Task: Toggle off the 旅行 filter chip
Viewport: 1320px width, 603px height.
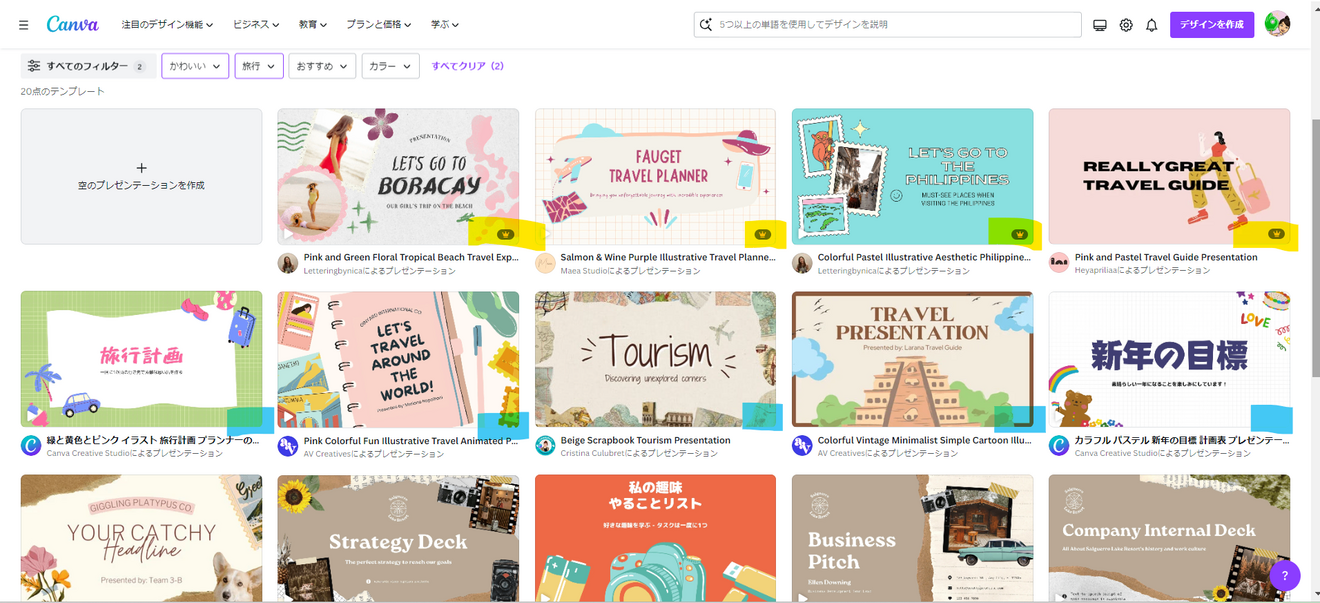Action: click(x=258, y=65)
